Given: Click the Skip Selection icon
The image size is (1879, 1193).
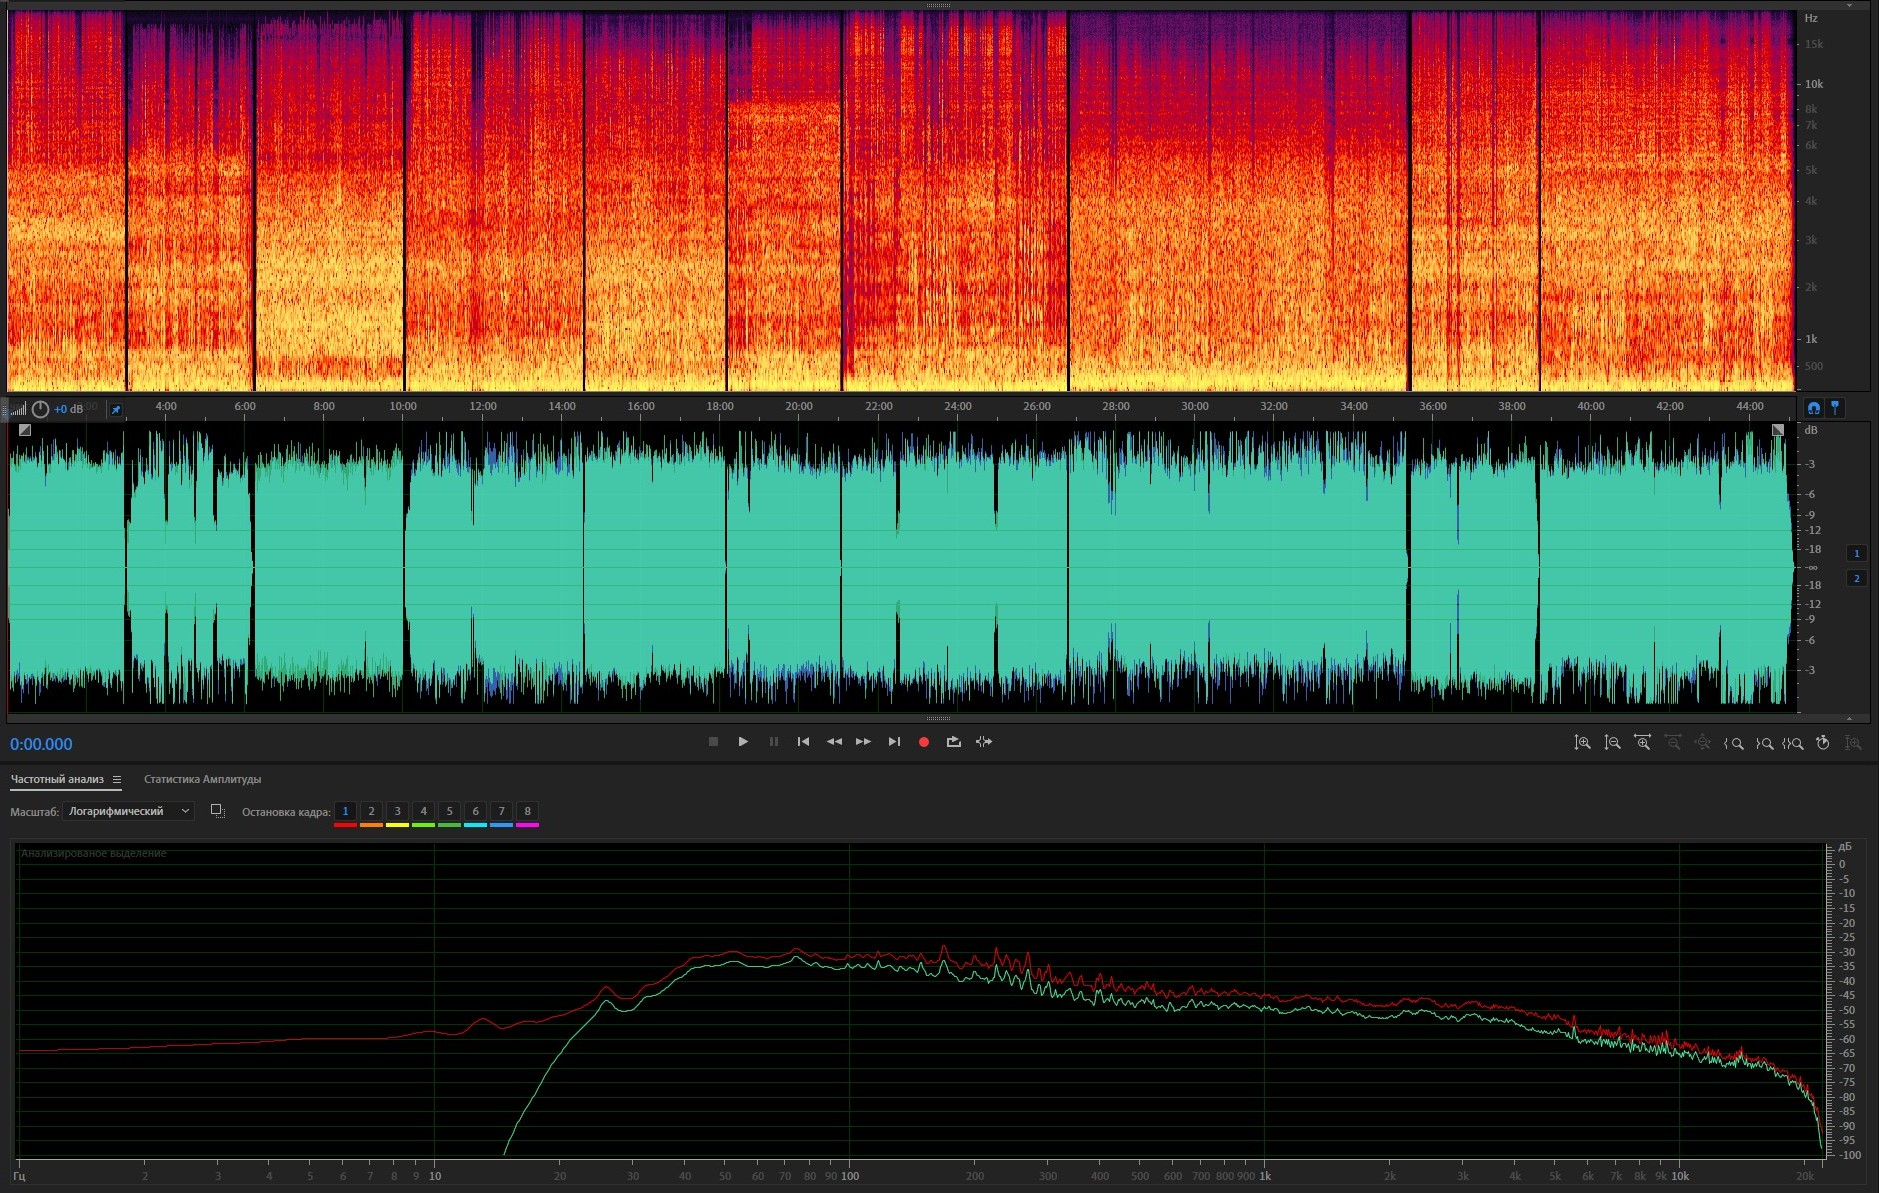Looking at the screenshot, I should point(984,742).
